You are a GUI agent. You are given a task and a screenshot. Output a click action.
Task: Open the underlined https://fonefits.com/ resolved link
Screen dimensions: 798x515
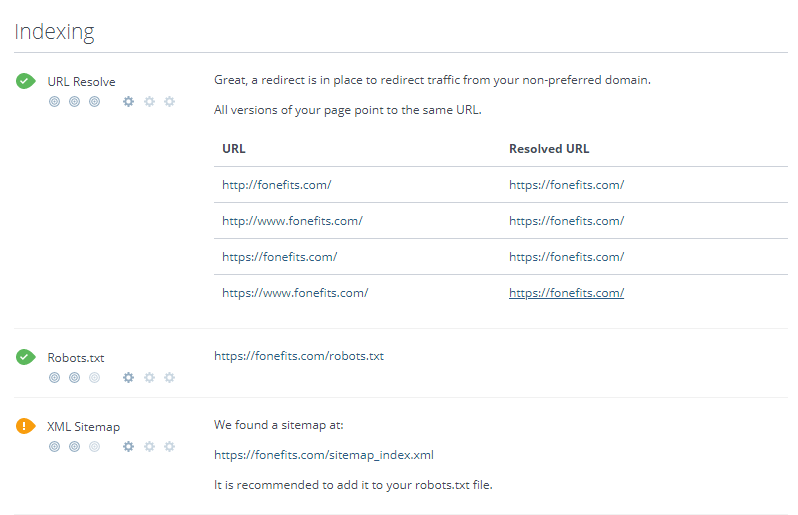tap(566, 293)
